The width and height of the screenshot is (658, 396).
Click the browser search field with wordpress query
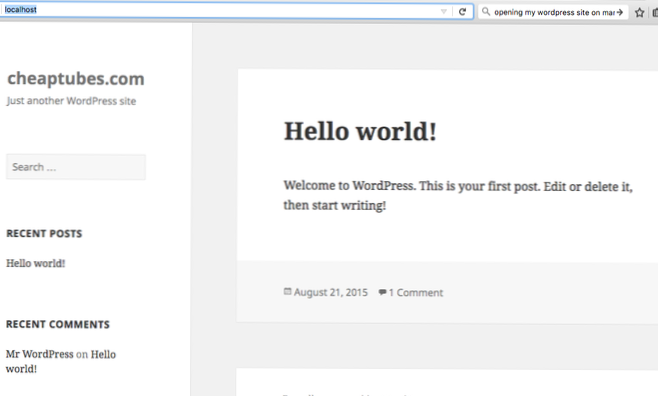(554, 12)
